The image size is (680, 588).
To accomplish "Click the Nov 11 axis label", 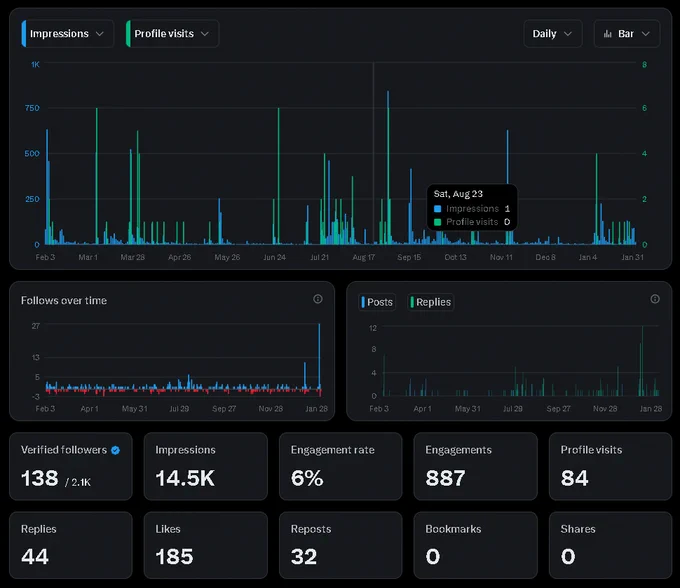I will pos(501,257).
